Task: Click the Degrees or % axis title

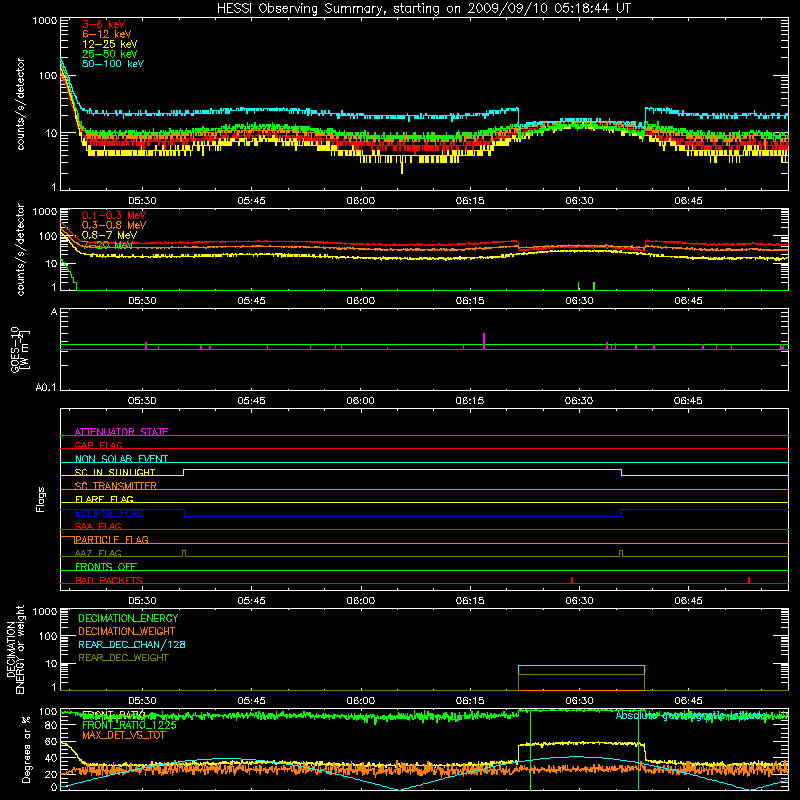Action: [26, 749]
